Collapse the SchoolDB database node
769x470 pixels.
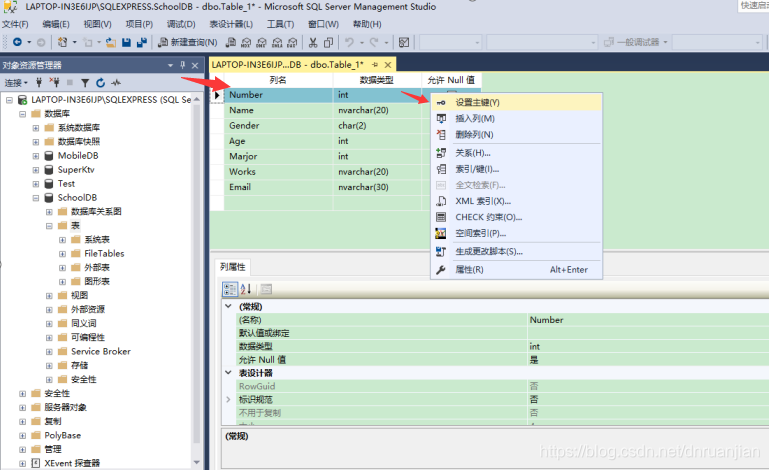(x=36, y=198)
